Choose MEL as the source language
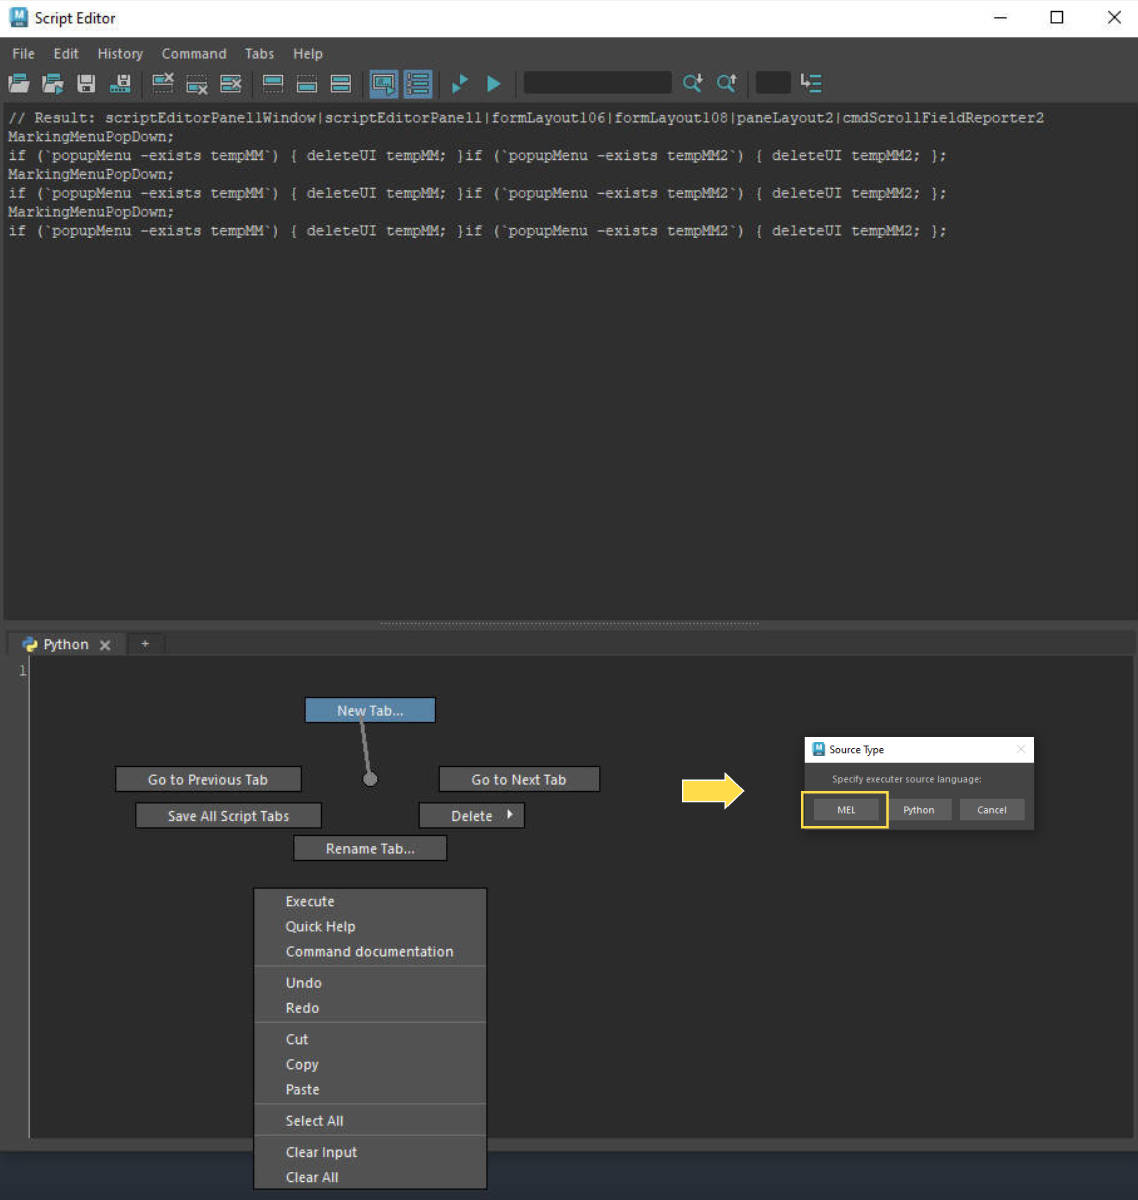The width and height of the screenshot is (1138, 1200). click(x=846, y=810)
